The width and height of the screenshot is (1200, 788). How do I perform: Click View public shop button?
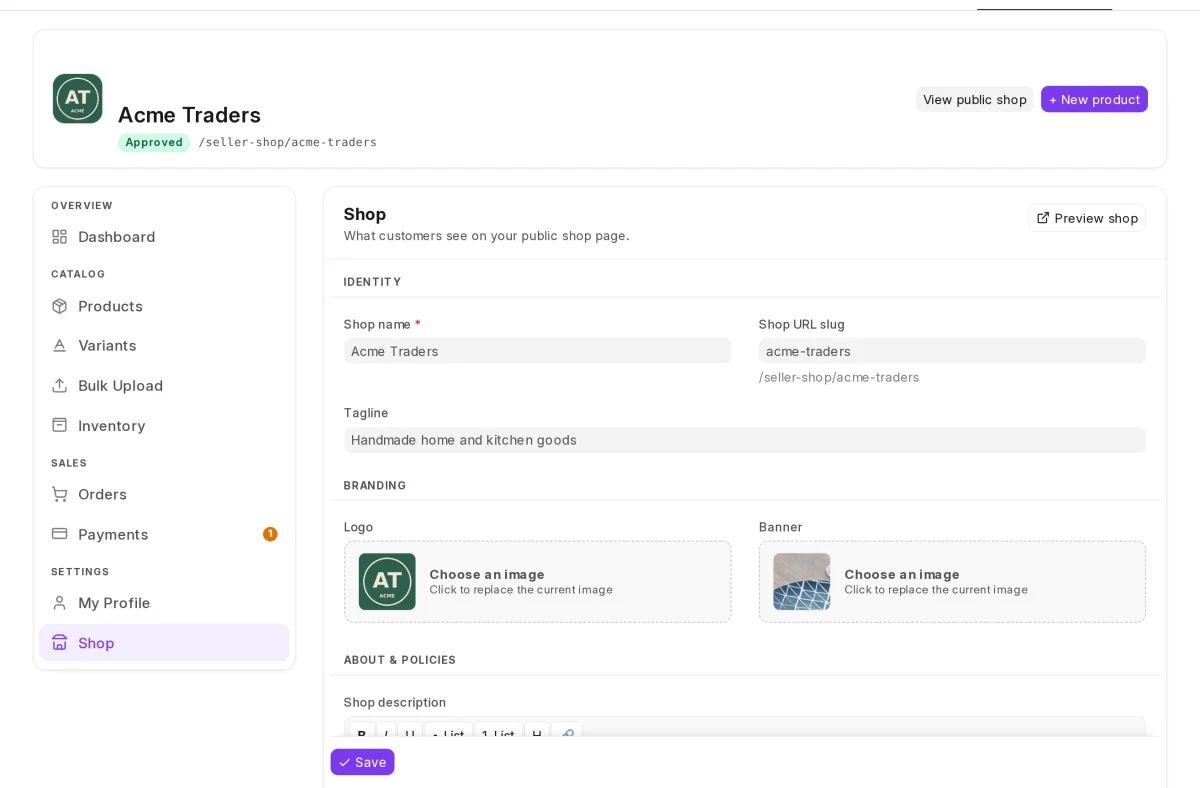(x=975, y=99)
